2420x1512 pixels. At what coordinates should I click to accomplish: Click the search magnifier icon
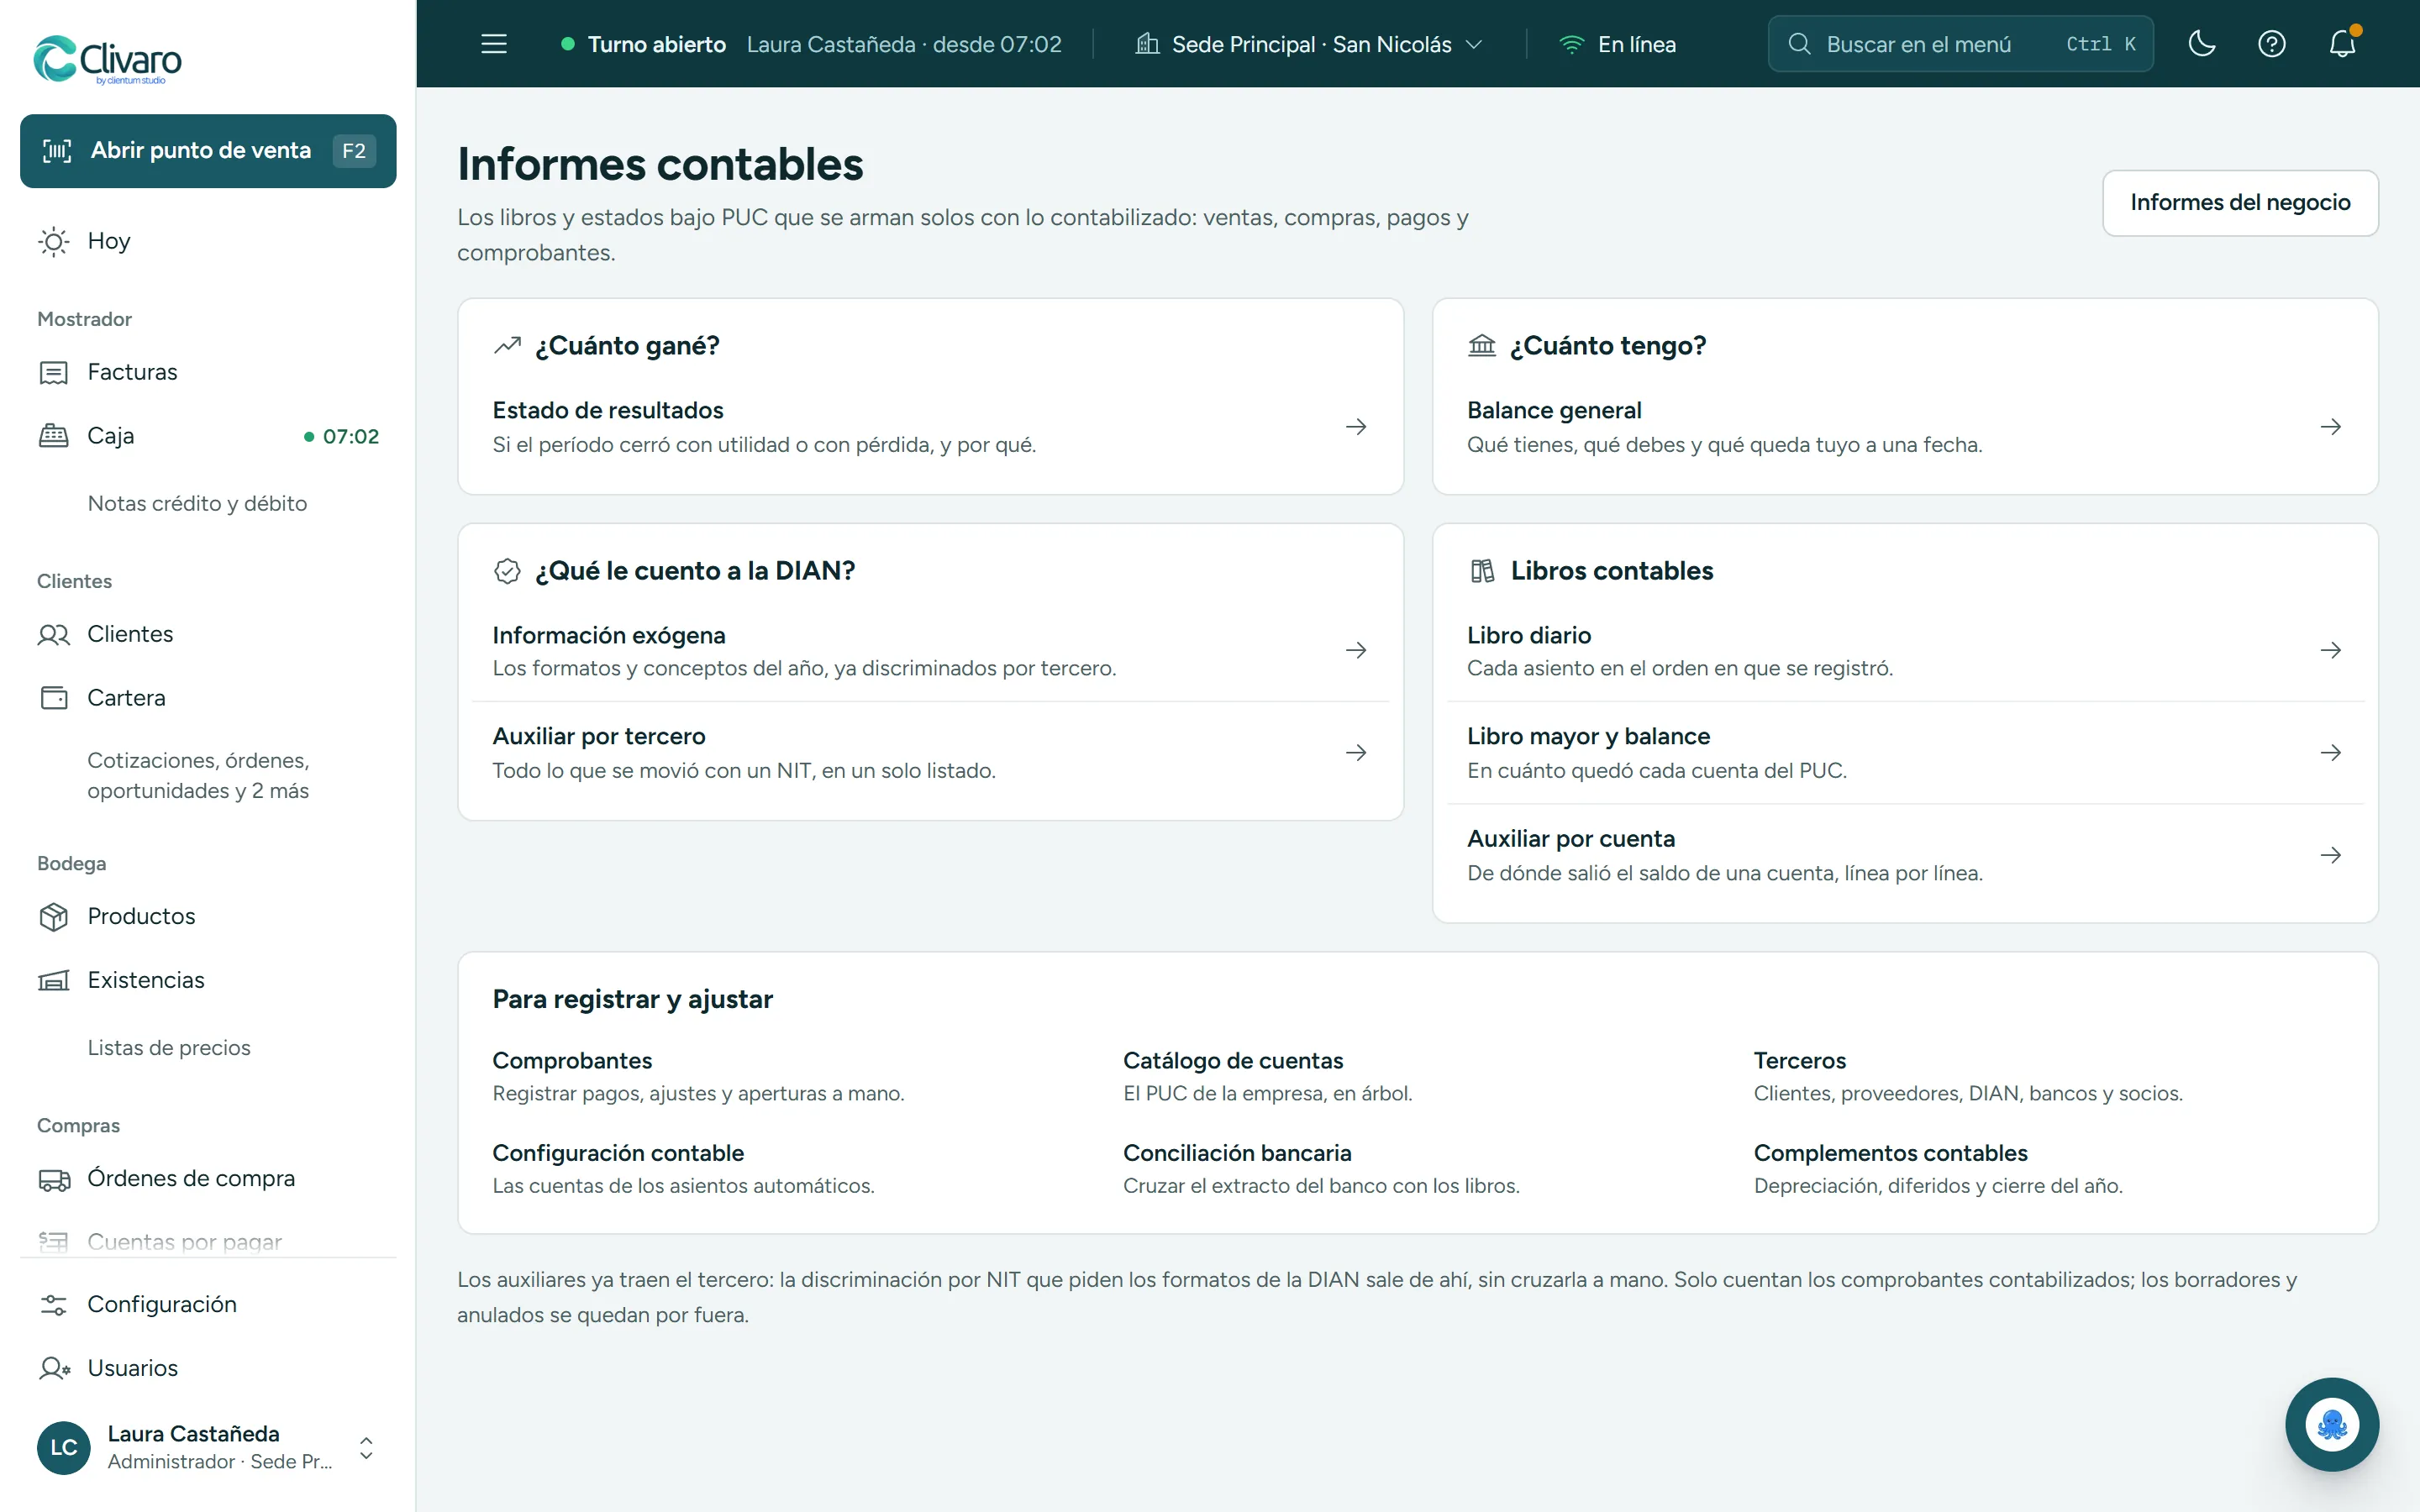click(x=1799, y=44)
